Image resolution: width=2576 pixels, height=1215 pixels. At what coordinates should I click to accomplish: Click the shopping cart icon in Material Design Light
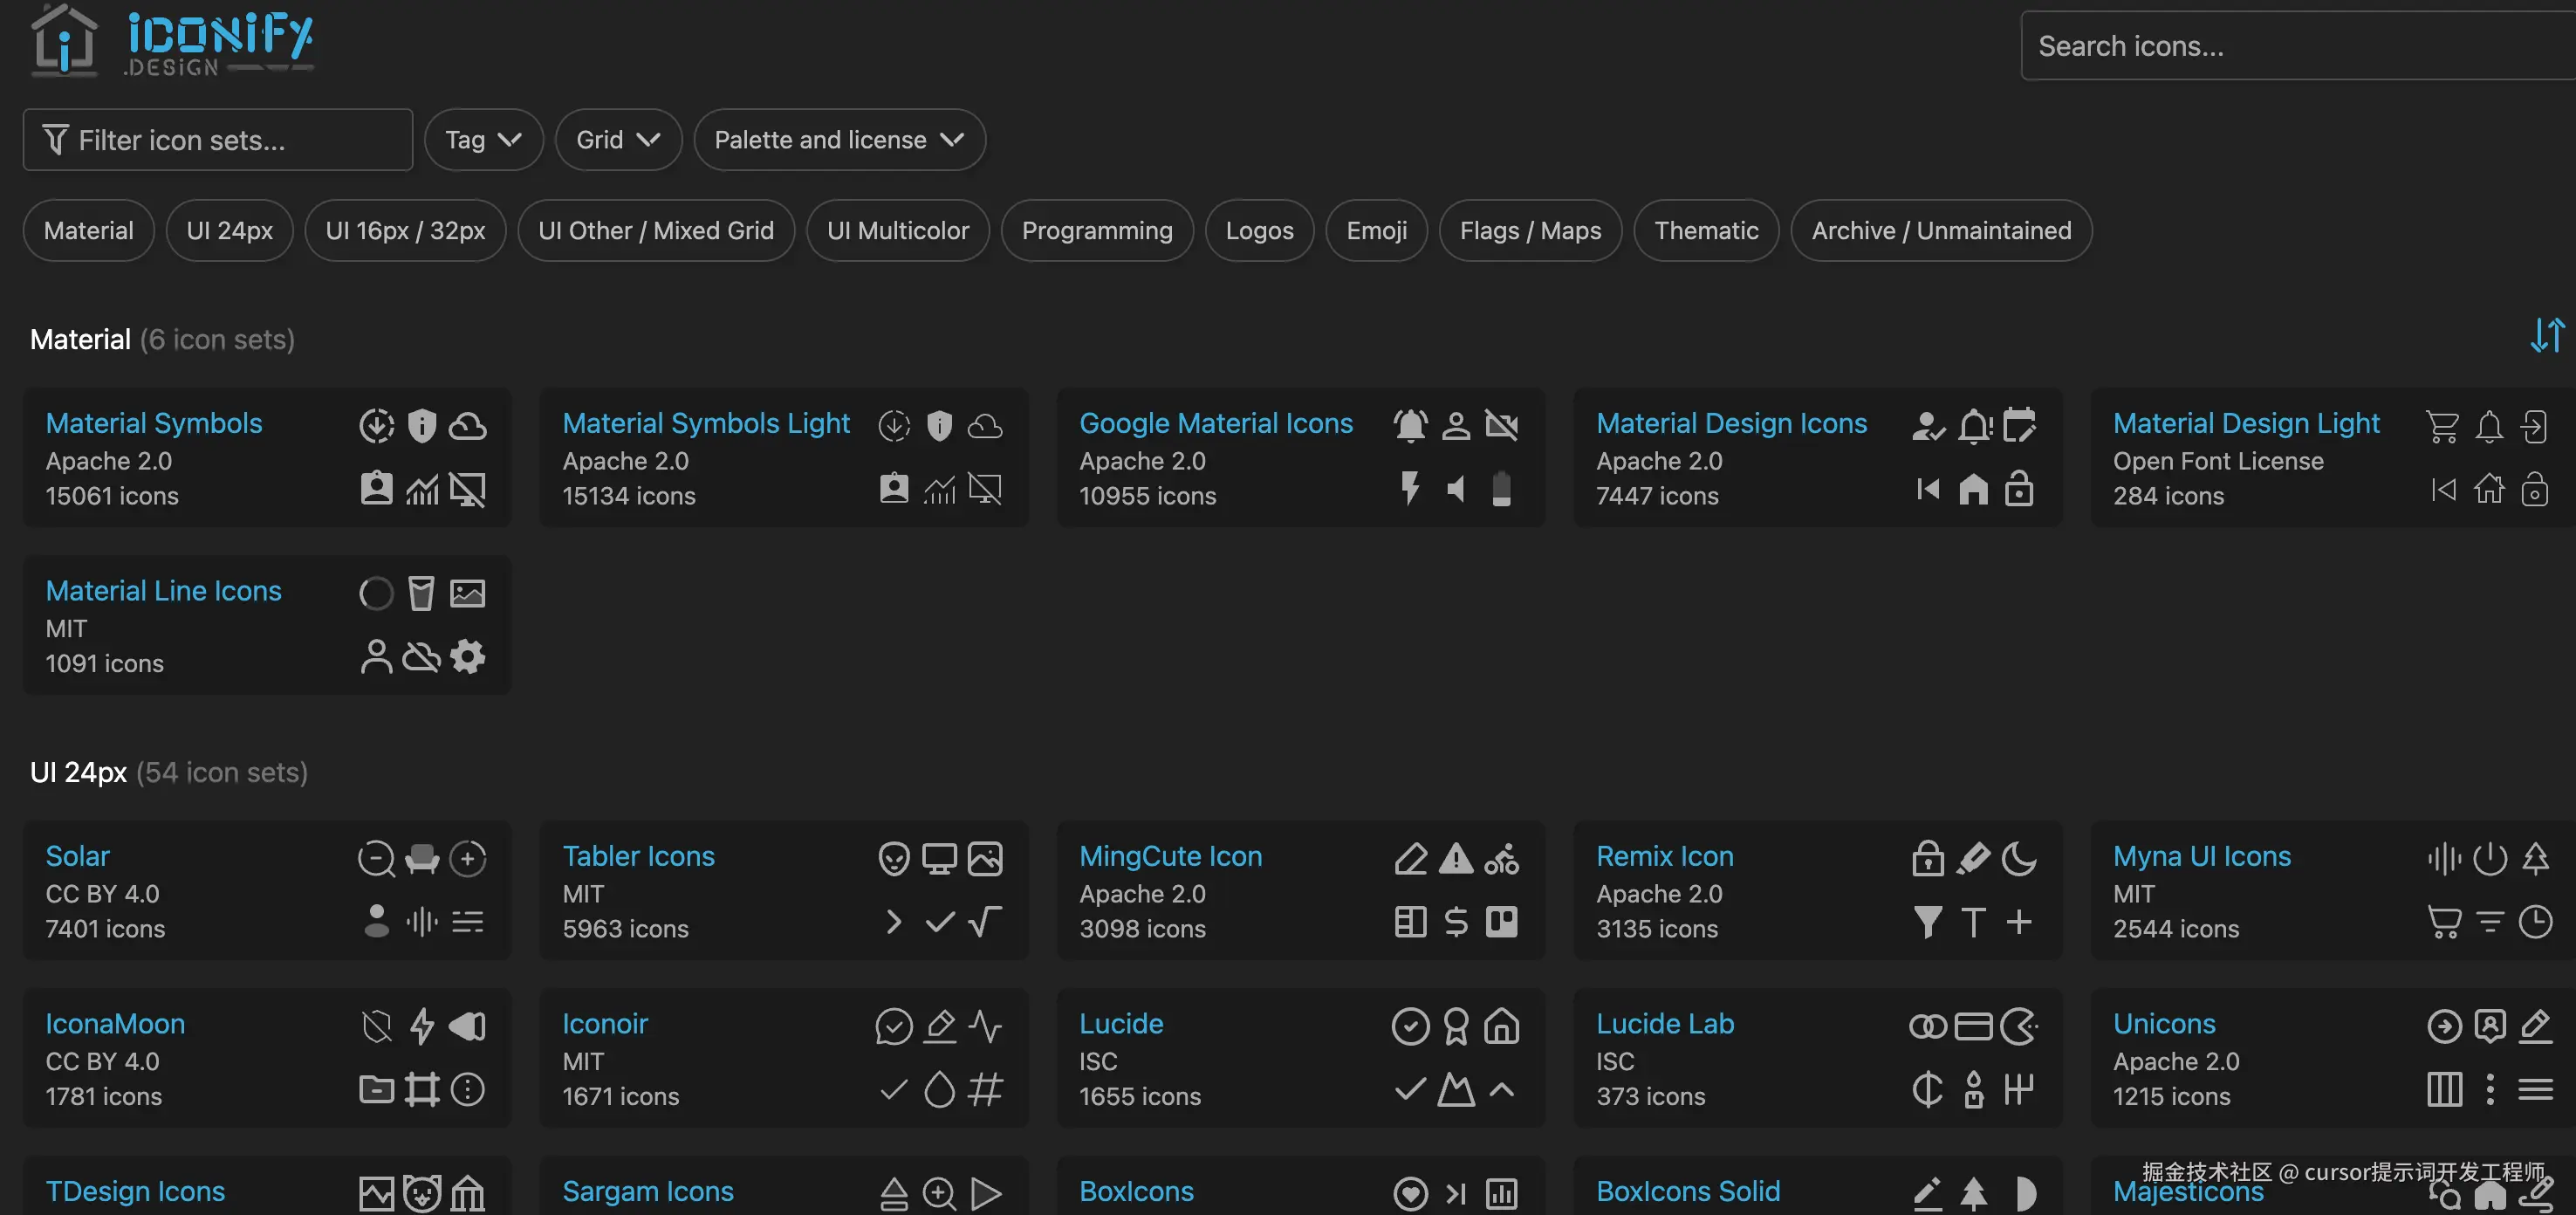2443,426
